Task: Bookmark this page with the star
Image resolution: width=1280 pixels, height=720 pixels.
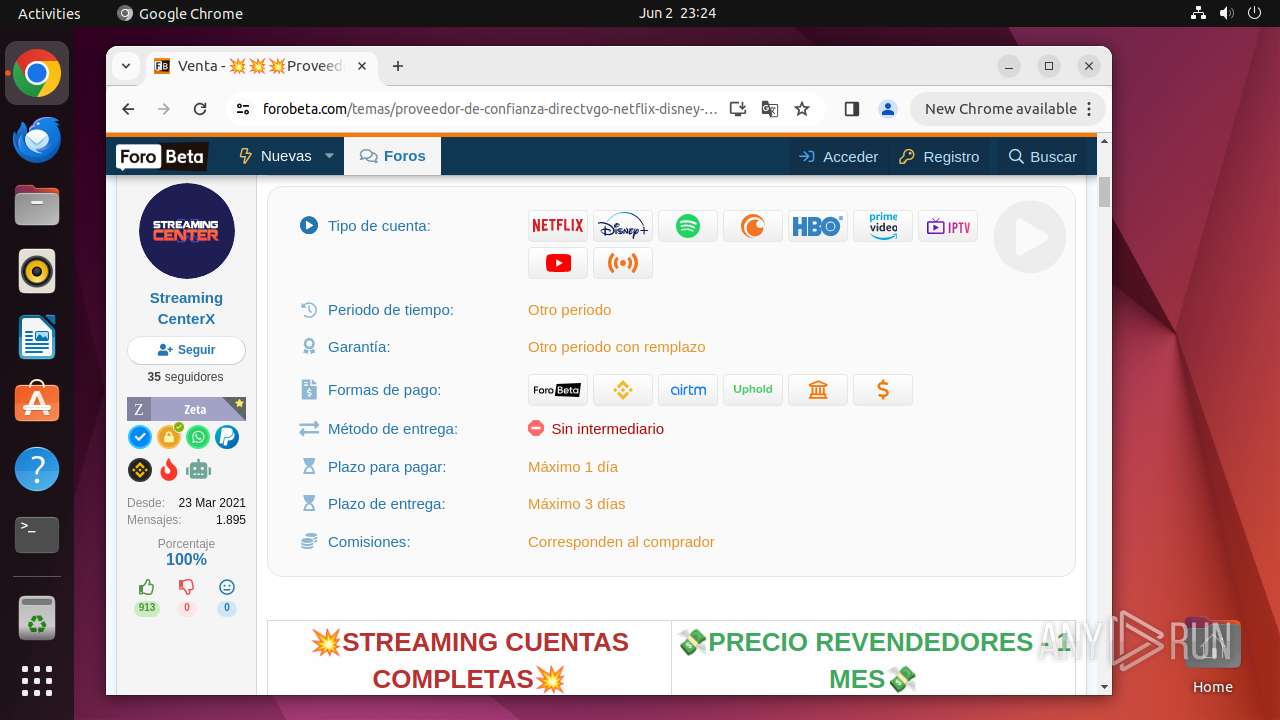Action: [x=802, y=109]
